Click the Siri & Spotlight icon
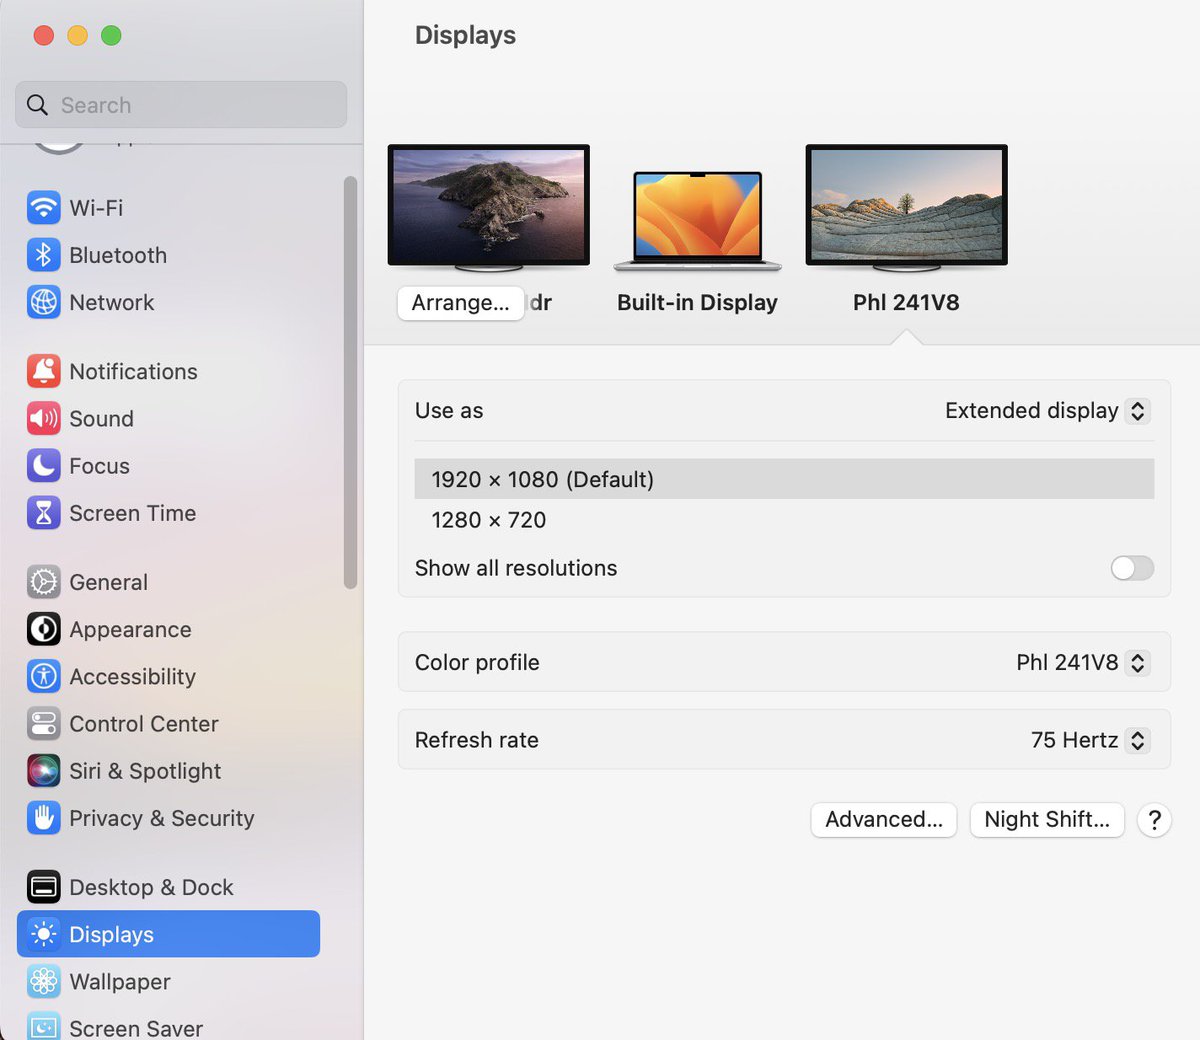This screenshot has width=1200, height=1040. [x=43, y=771]
